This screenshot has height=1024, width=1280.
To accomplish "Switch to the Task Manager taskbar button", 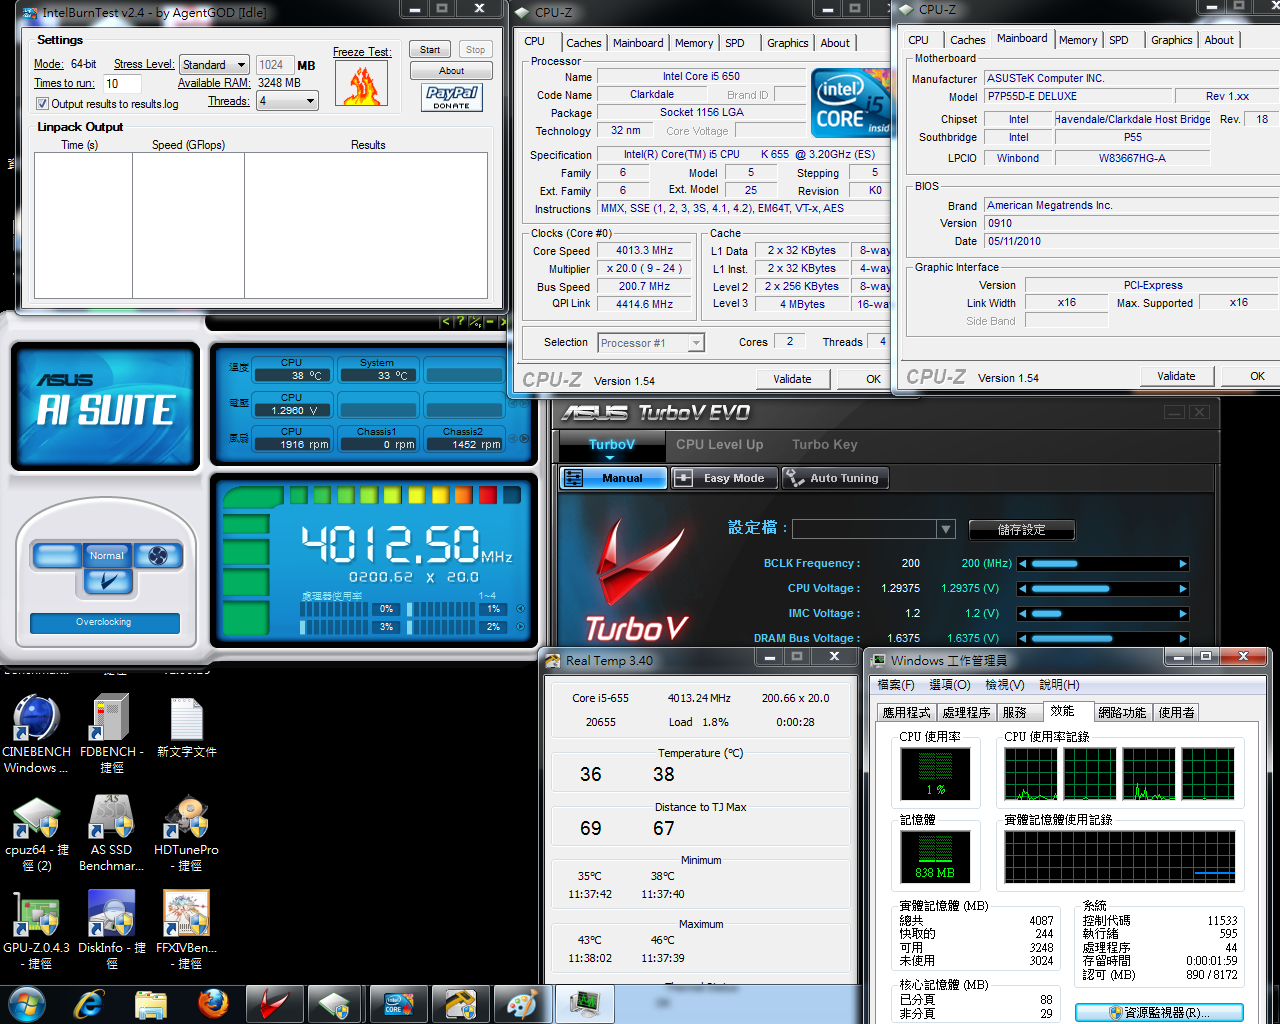I will 584,1004.
